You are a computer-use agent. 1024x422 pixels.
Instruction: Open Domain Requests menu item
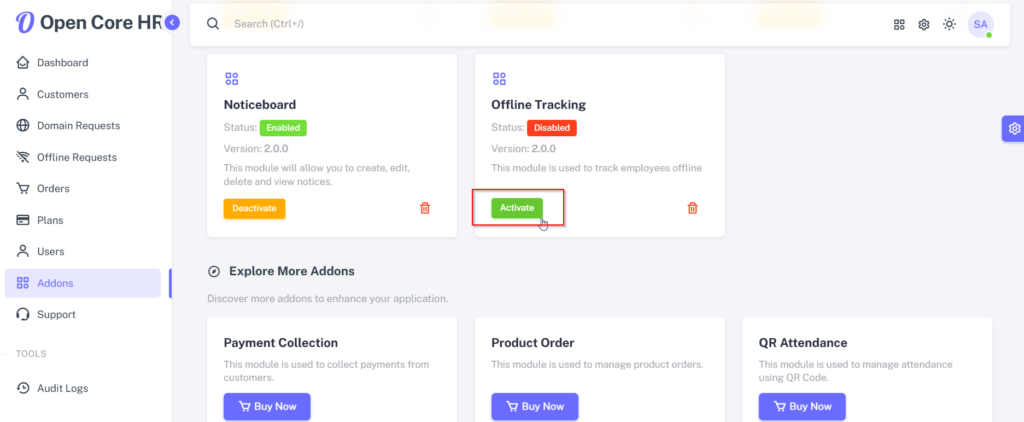coord(82,125)
